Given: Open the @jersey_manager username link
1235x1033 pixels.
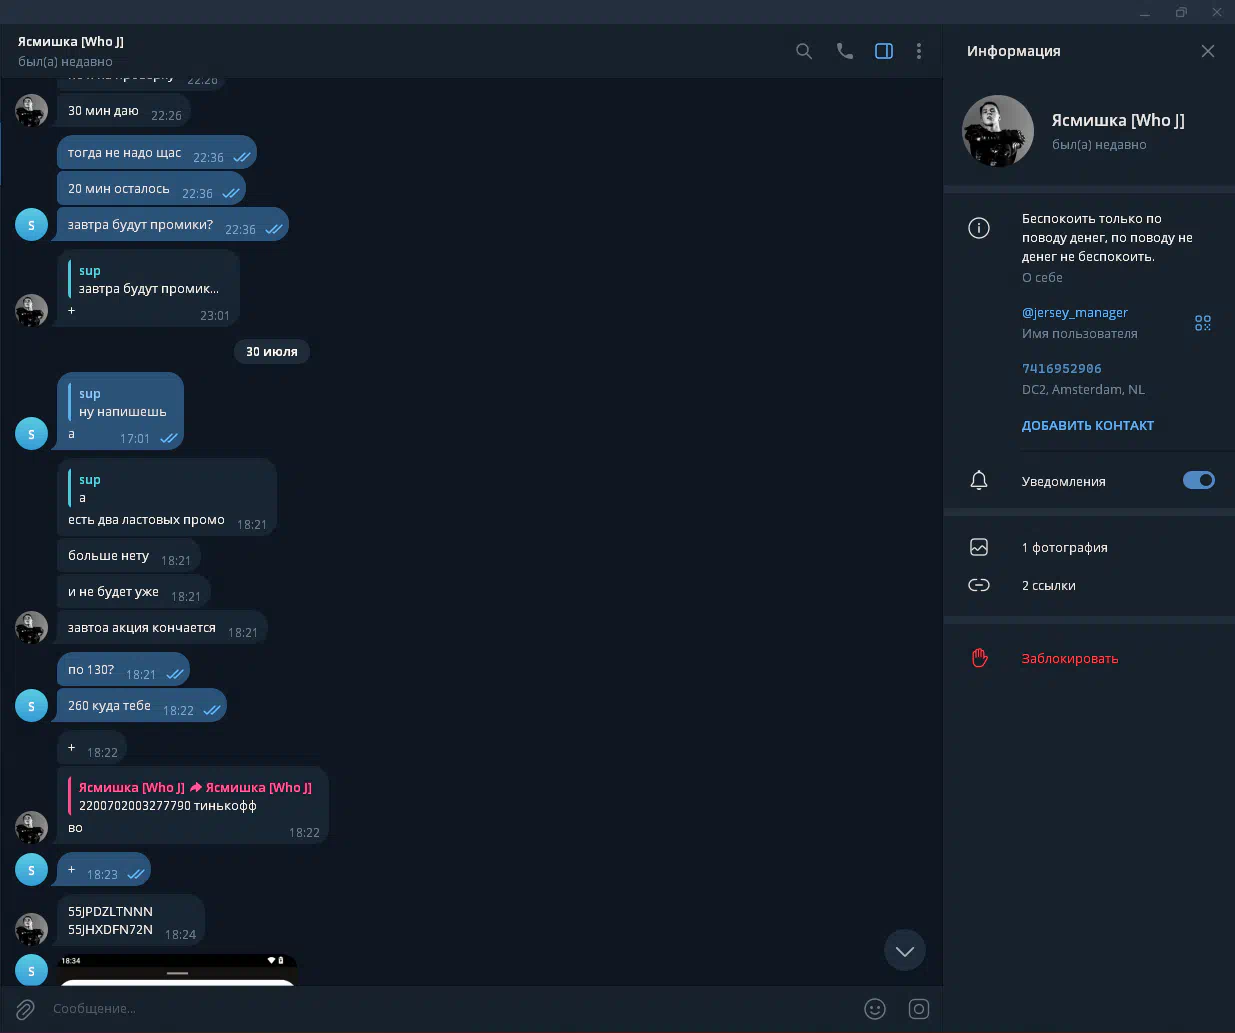Looking at the screenshot, I should click(1074, 312).
